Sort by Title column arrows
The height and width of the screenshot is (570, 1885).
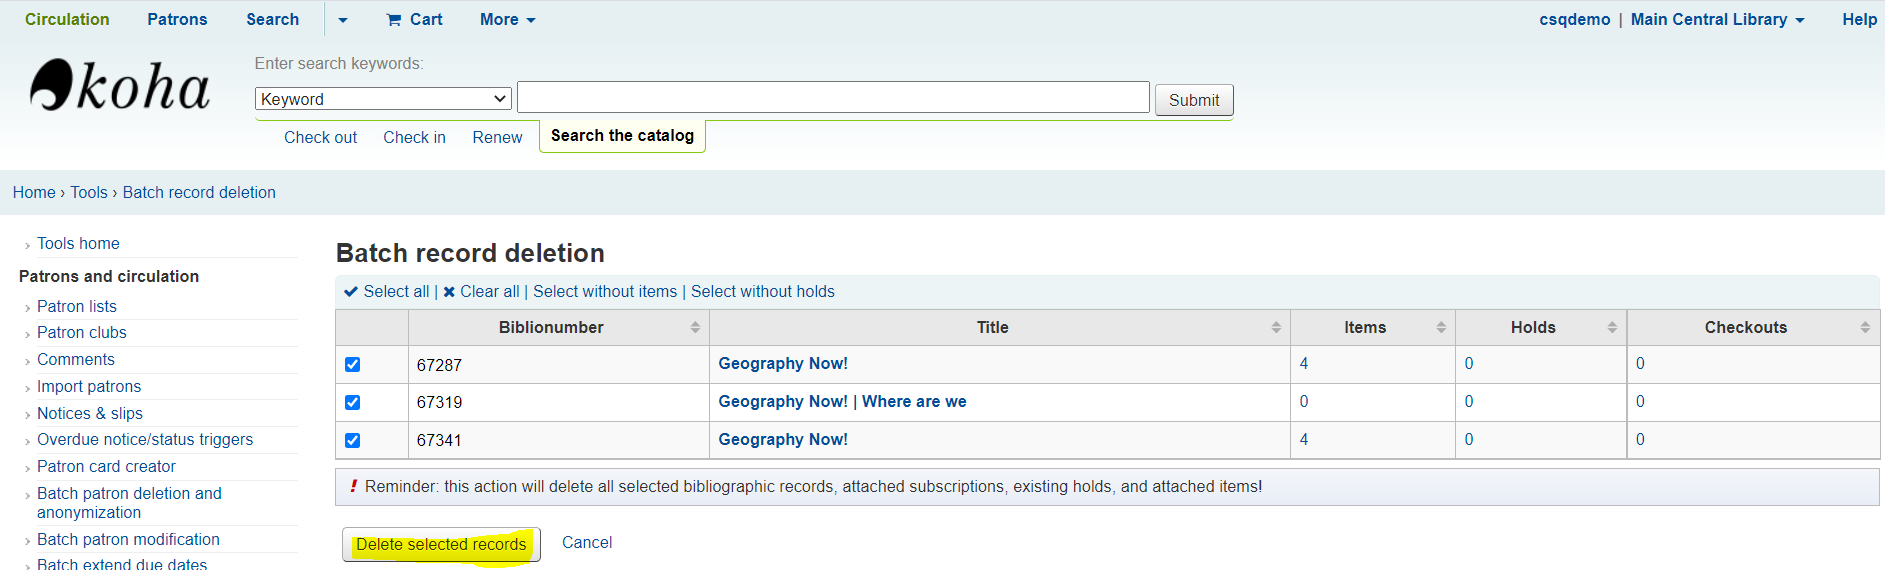(1276, 328)
